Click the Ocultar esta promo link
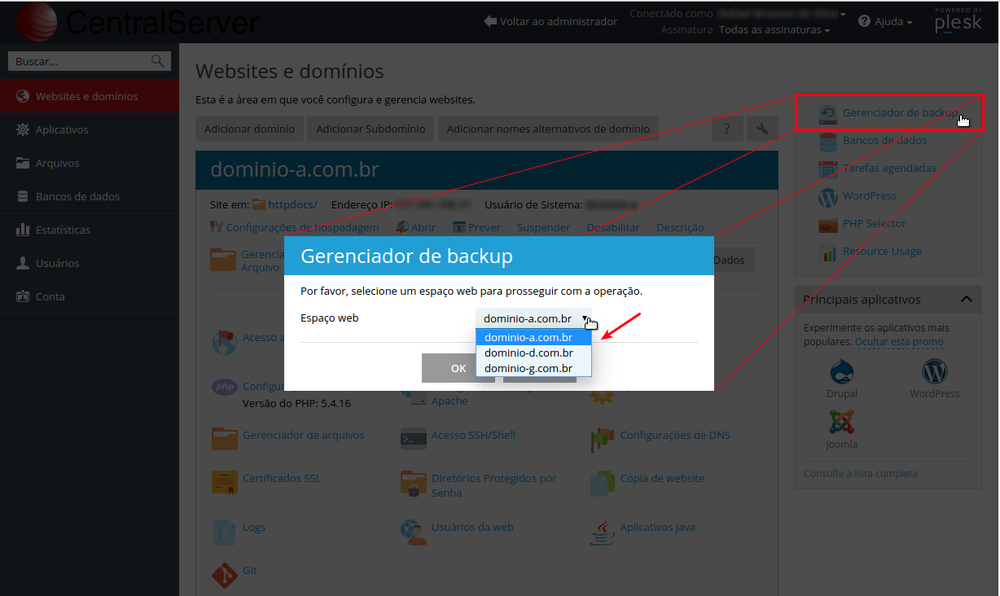Viewport: 1000px width, 596px height. pyautogui.click(x=899, y=342)
